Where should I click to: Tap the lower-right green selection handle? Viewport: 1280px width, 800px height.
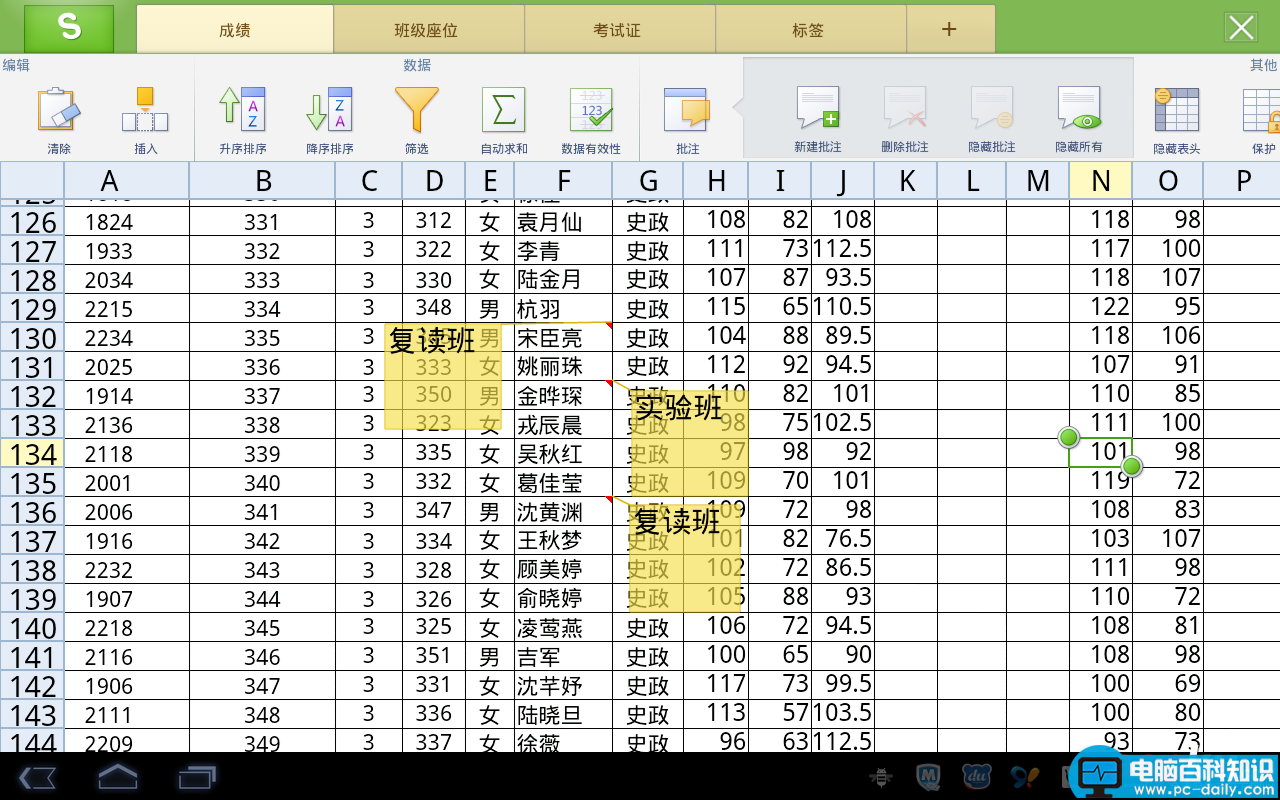[x=1132, y=466]
